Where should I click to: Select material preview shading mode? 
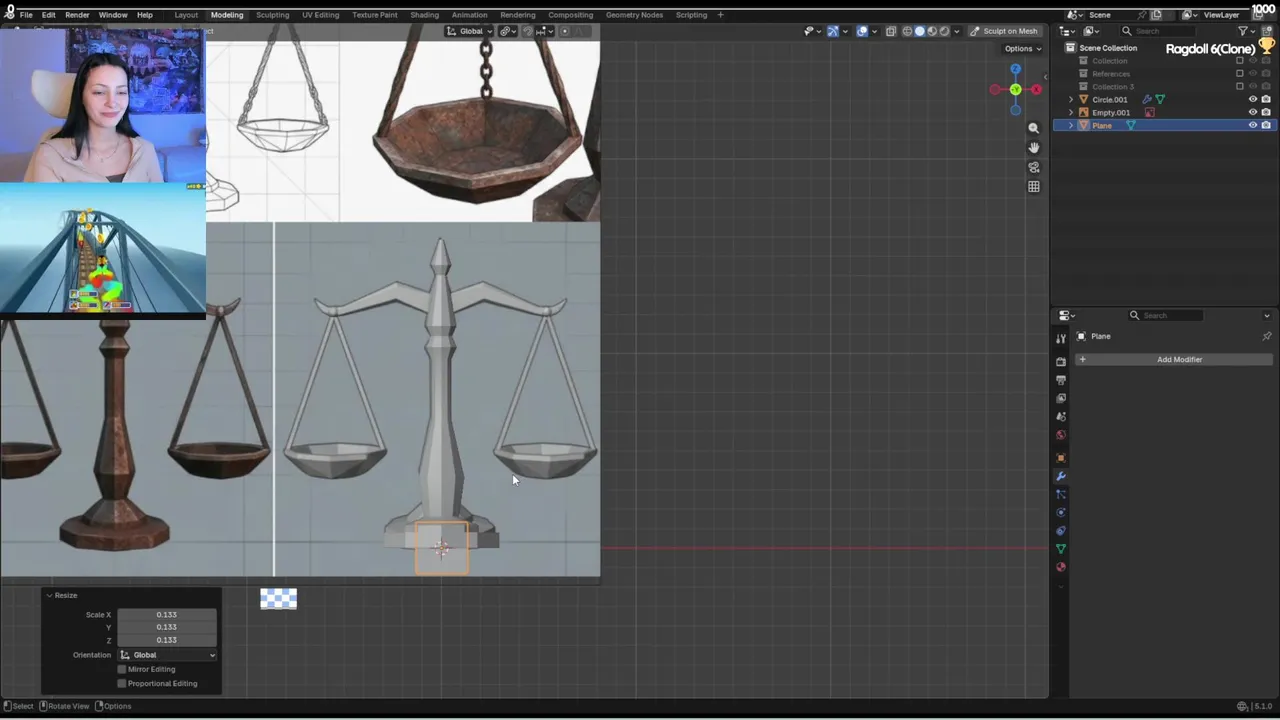click(932, 31)
